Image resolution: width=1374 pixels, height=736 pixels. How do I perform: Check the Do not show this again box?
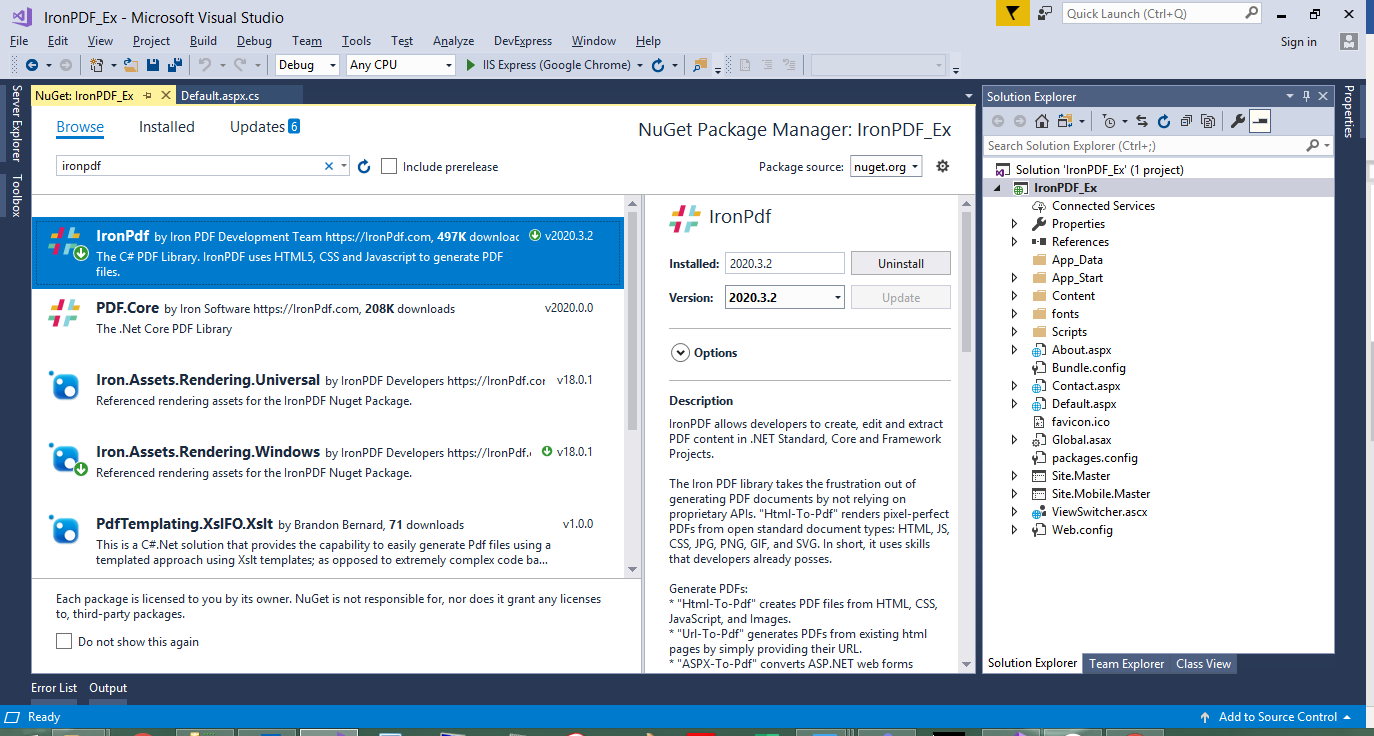tap(64, 641)
